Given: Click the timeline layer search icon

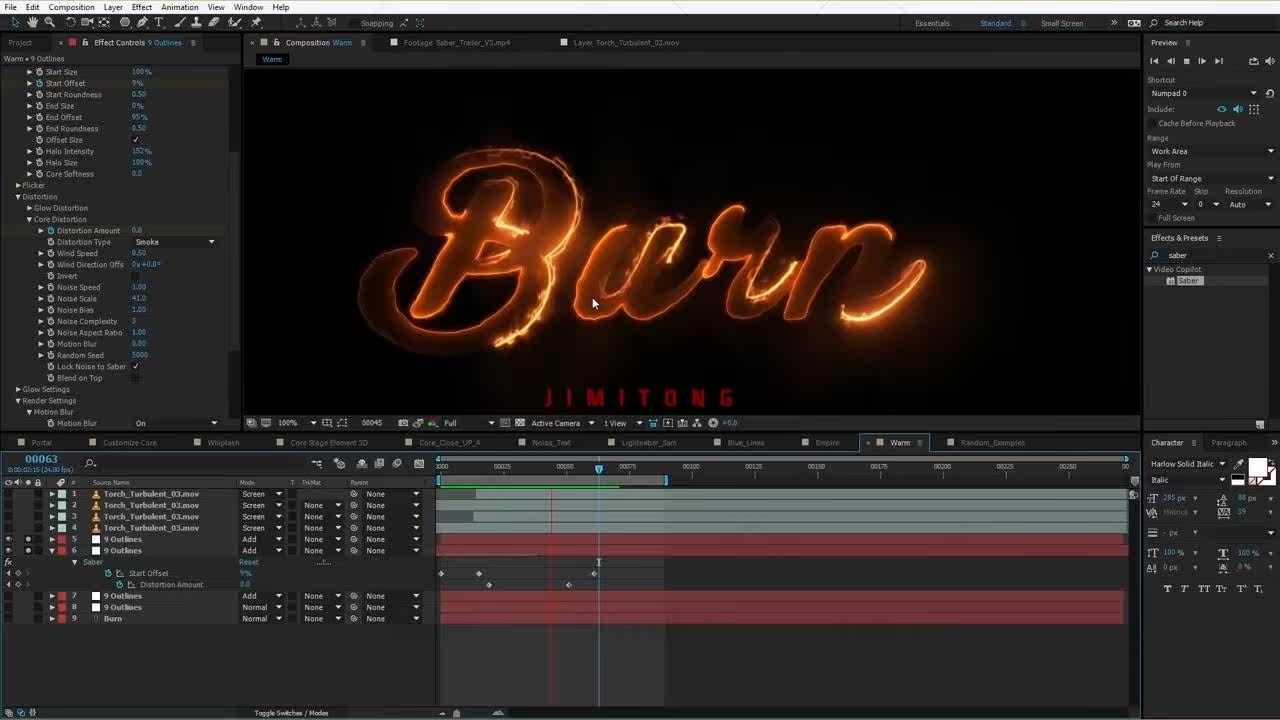Looking at the screenshot, I should tap(90, 463).
